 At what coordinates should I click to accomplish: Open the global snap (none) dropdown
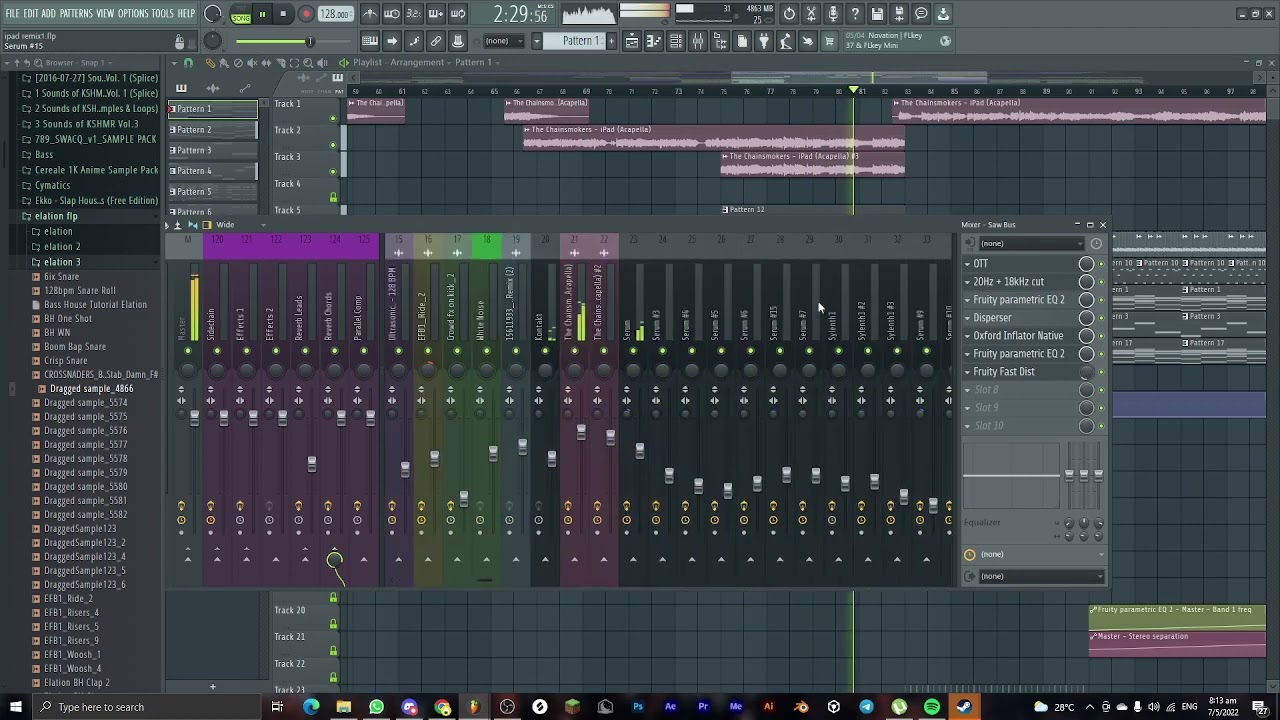(x=505, y=41)
